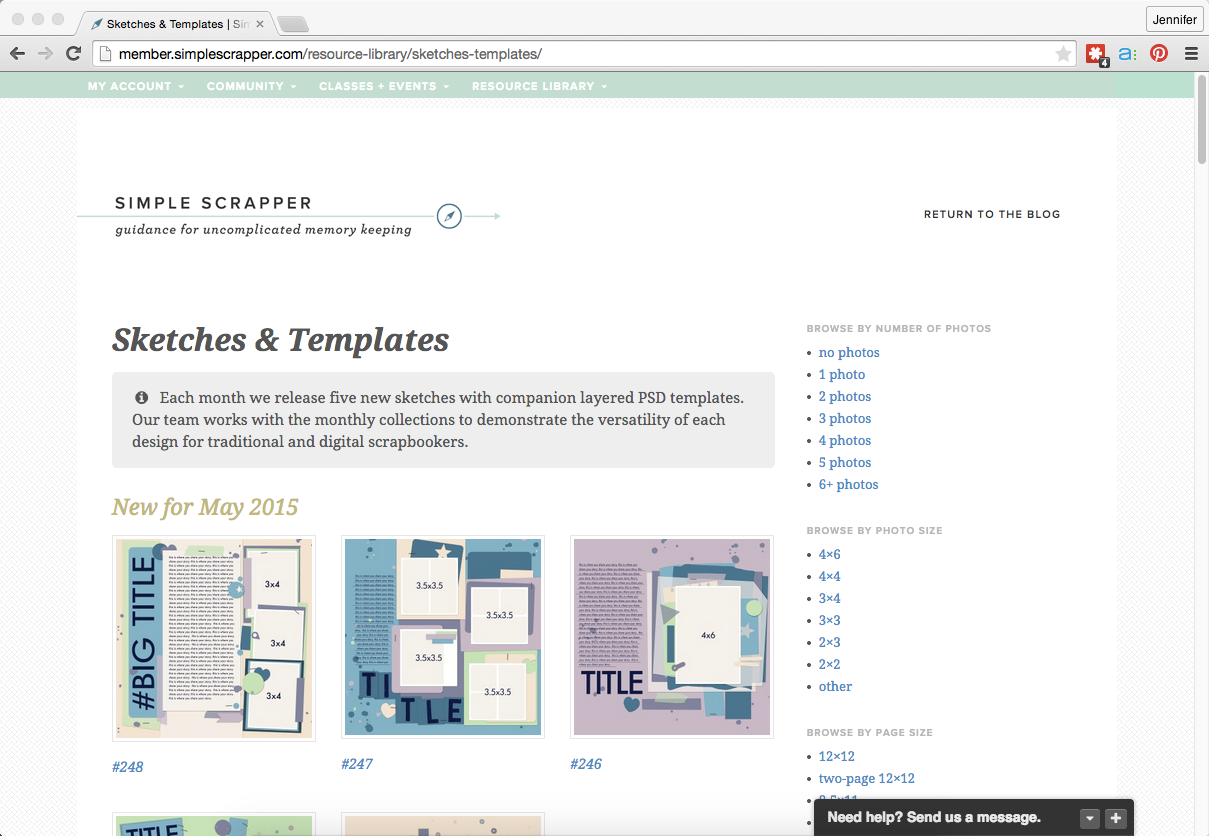The image size is (1209, 836).
Task: Click the compass logo icon
Action: (x=449, y=216)
